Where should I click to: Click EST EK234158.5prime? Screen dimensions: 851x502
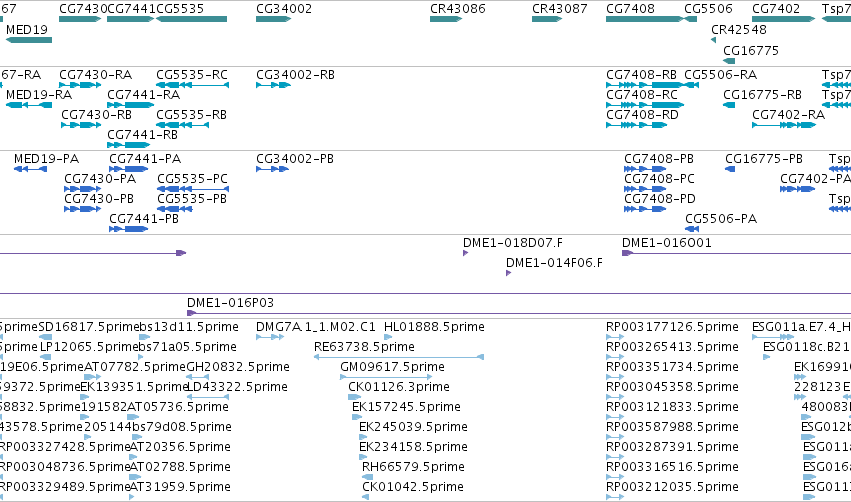click(x=363, y=457)
